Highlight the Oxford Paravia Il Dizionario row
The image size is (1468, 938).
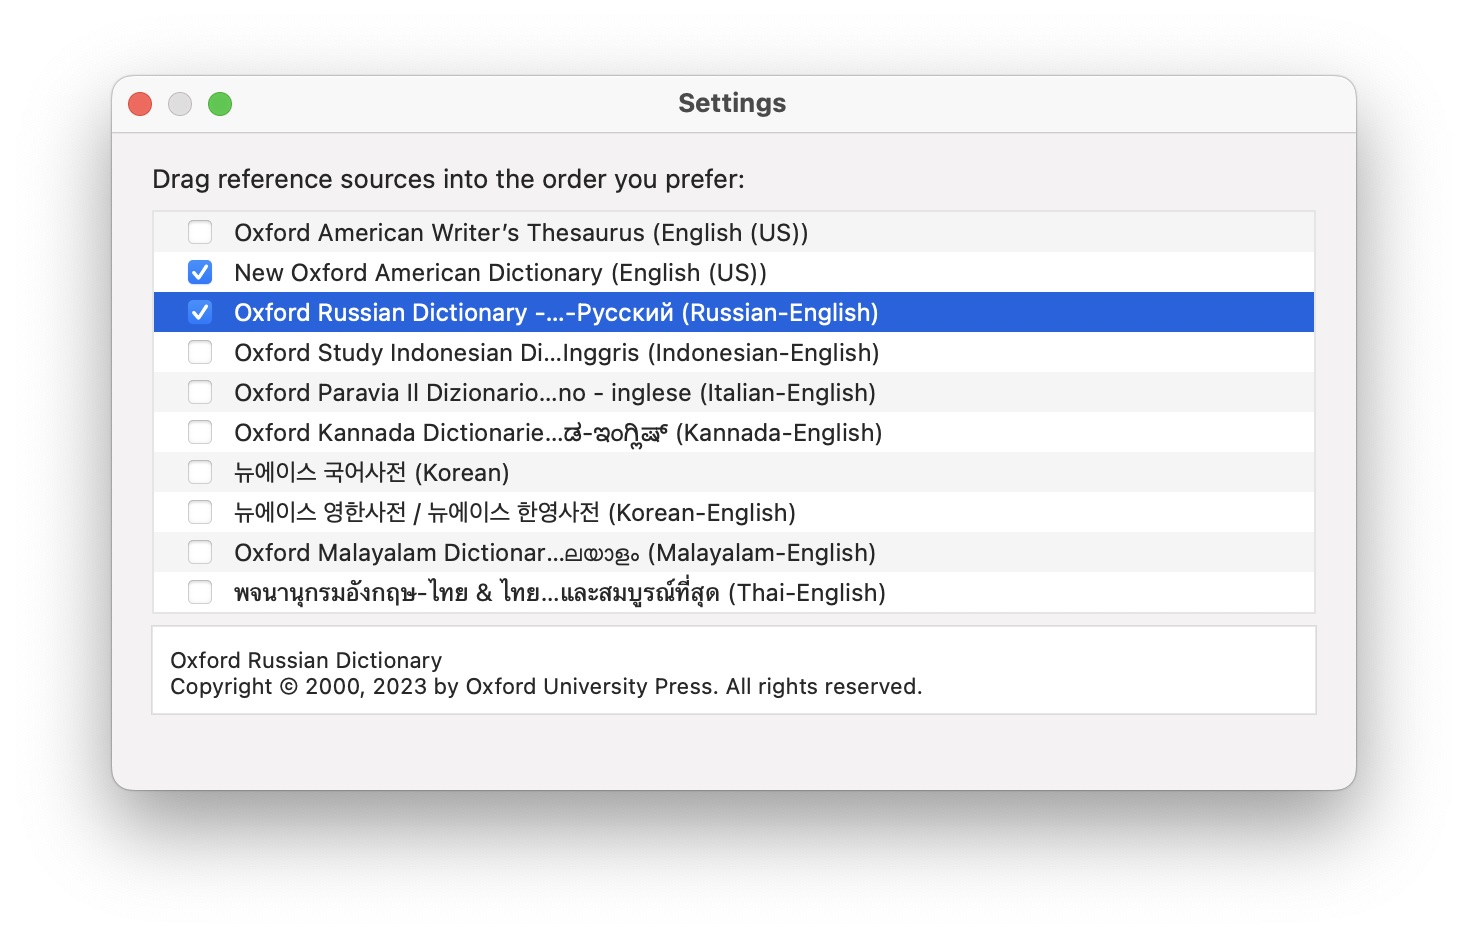coord(734,392)
